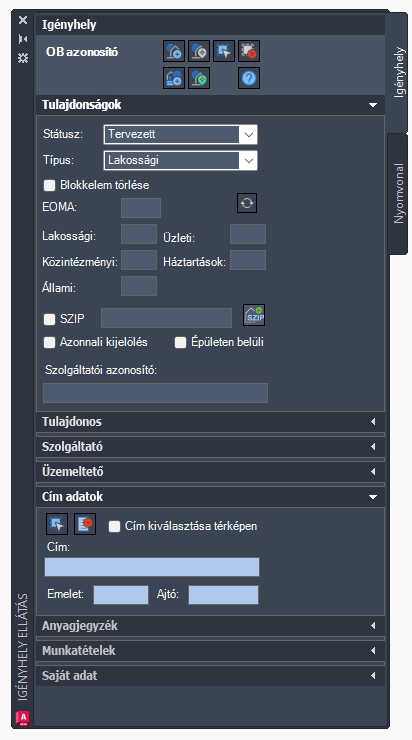The width and height of the screenshot is (412, 740).
Task: Open the Státusz dropdown showing Tervezett
Action: tap(180, 135)
